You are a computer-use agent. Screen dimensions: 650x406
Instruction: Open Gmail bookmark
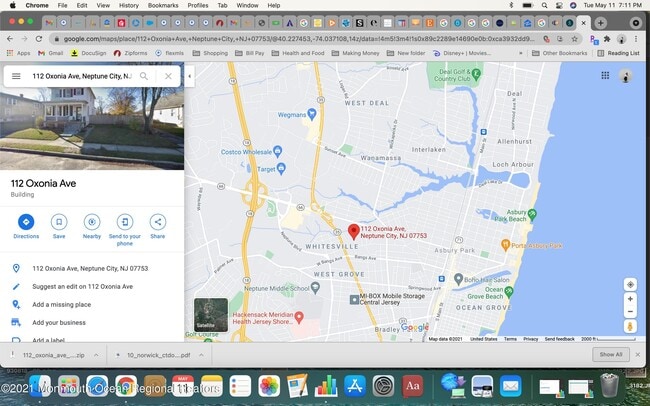pyautogui.click(x=51, y=53)
